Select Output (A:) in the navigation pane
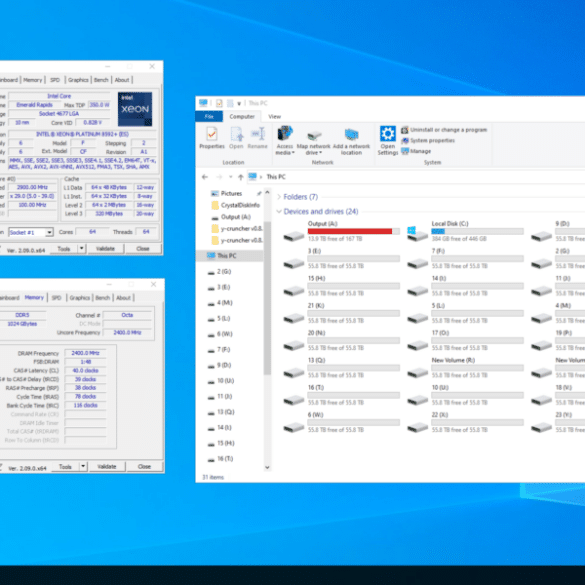The width and height of the screenshot is (585, 585). [231, 217]
